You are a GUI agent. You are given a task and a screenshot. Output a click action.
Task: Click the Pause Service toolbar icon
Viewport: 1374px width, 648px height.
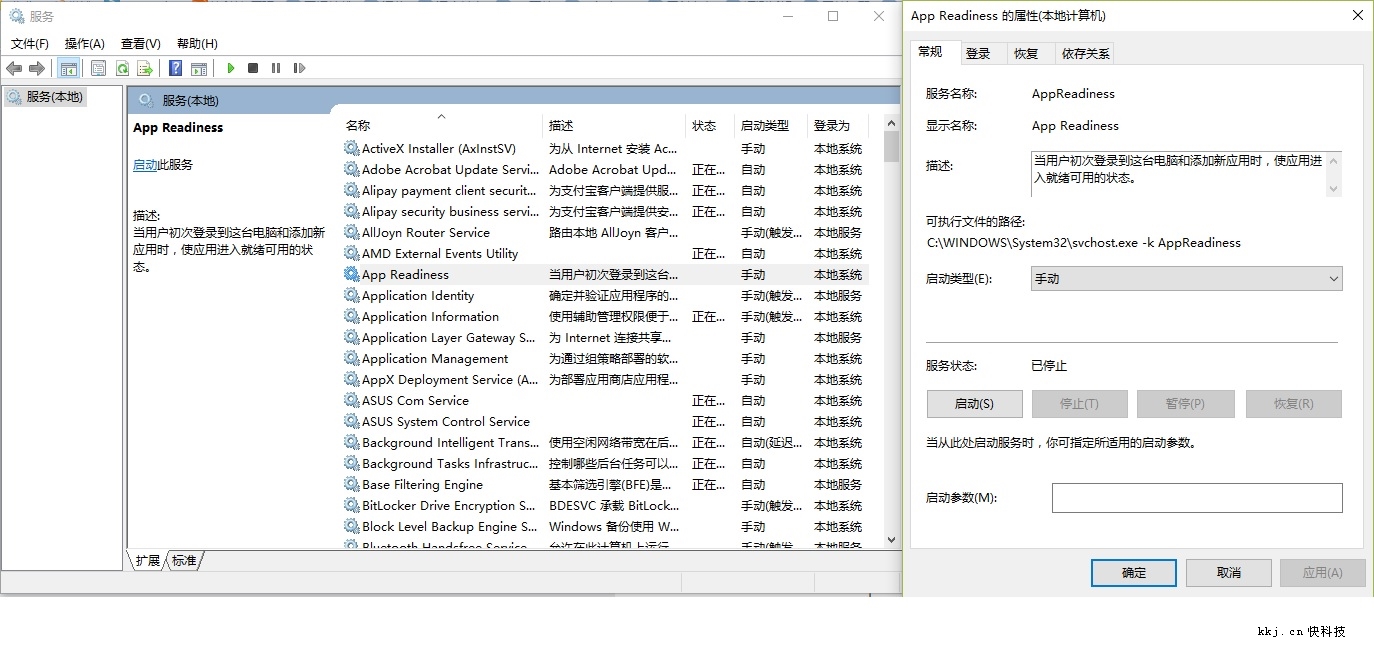[276, 68]
